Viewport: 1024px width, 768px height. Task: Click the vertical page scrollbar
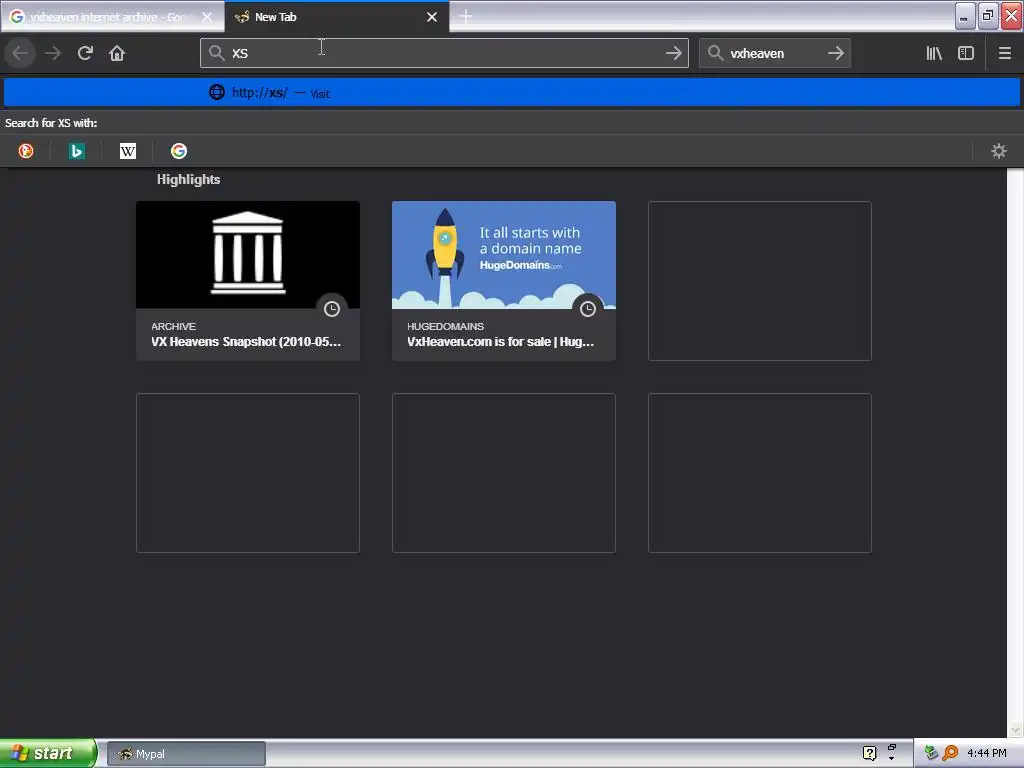point(1015,452)
